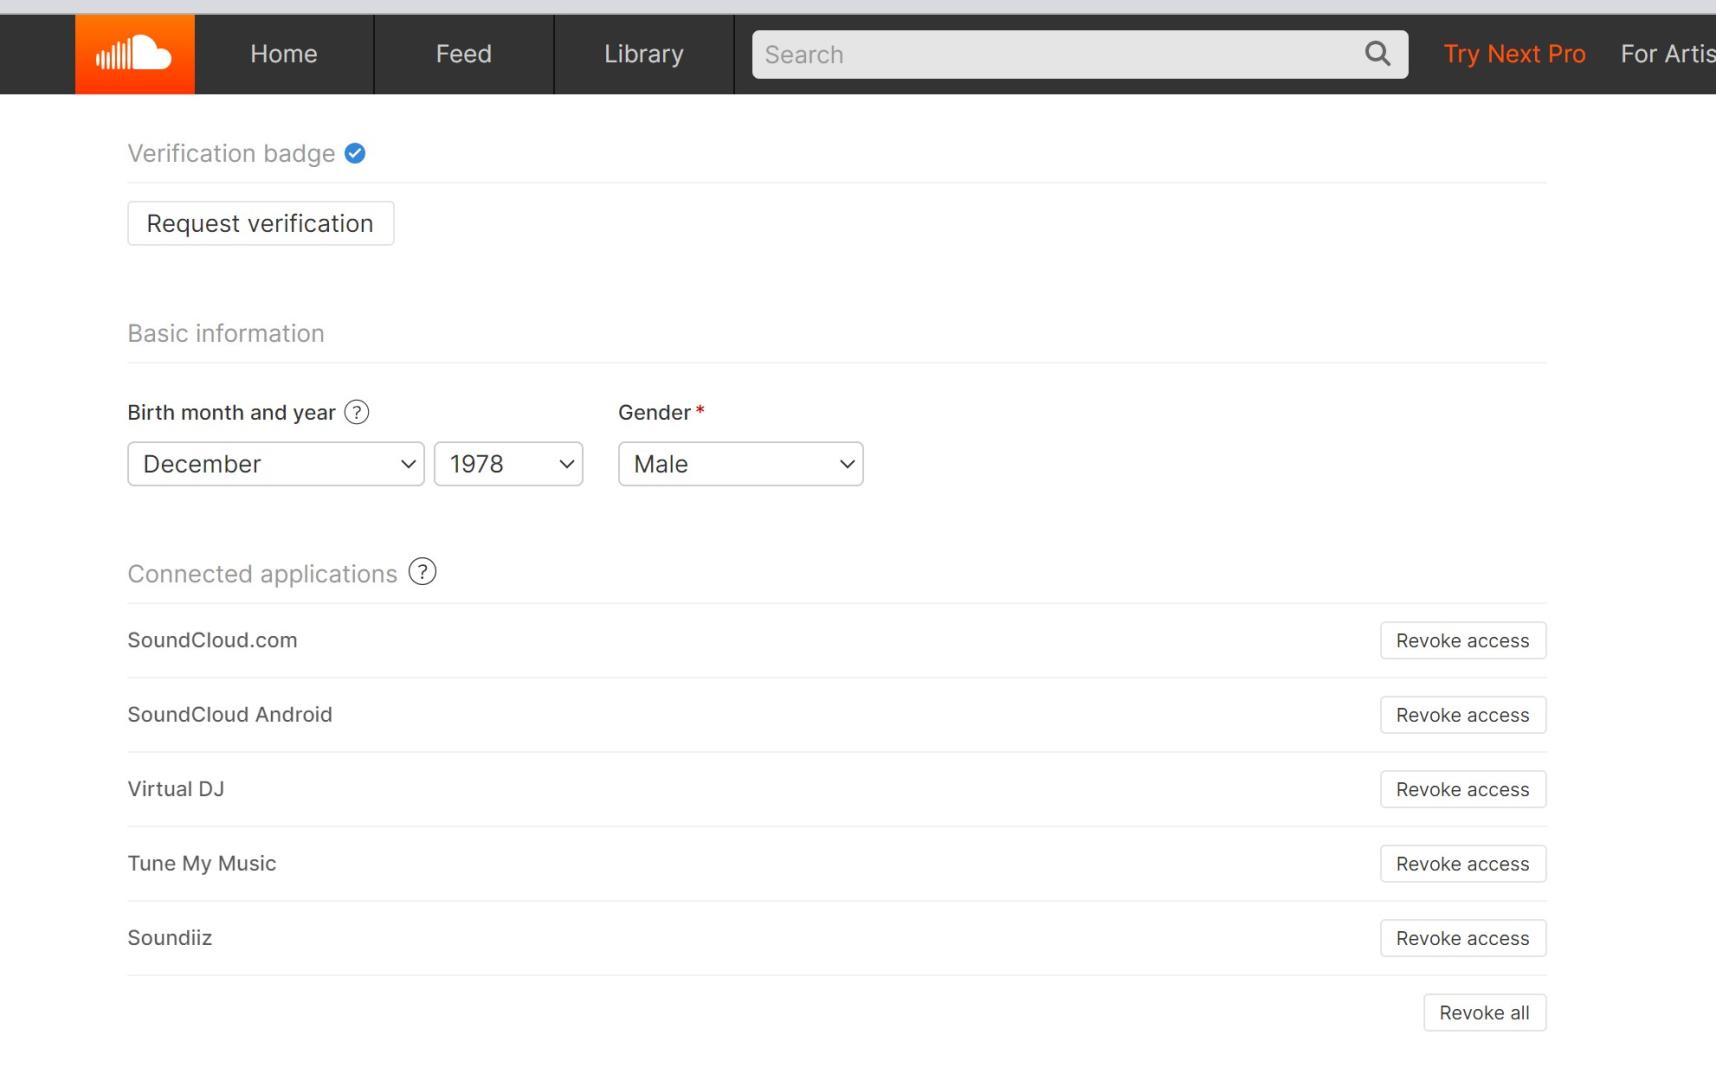1716x1080 pixels.
Task: Revoke access for Virtual DJ
Action: coord(1463,789)
